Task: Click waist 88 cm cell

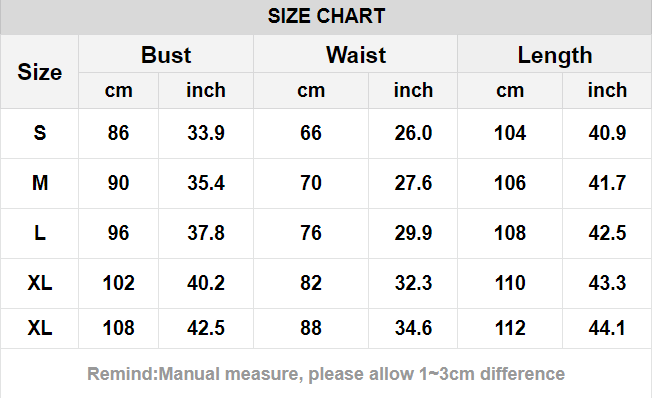Action: point(311,328)
